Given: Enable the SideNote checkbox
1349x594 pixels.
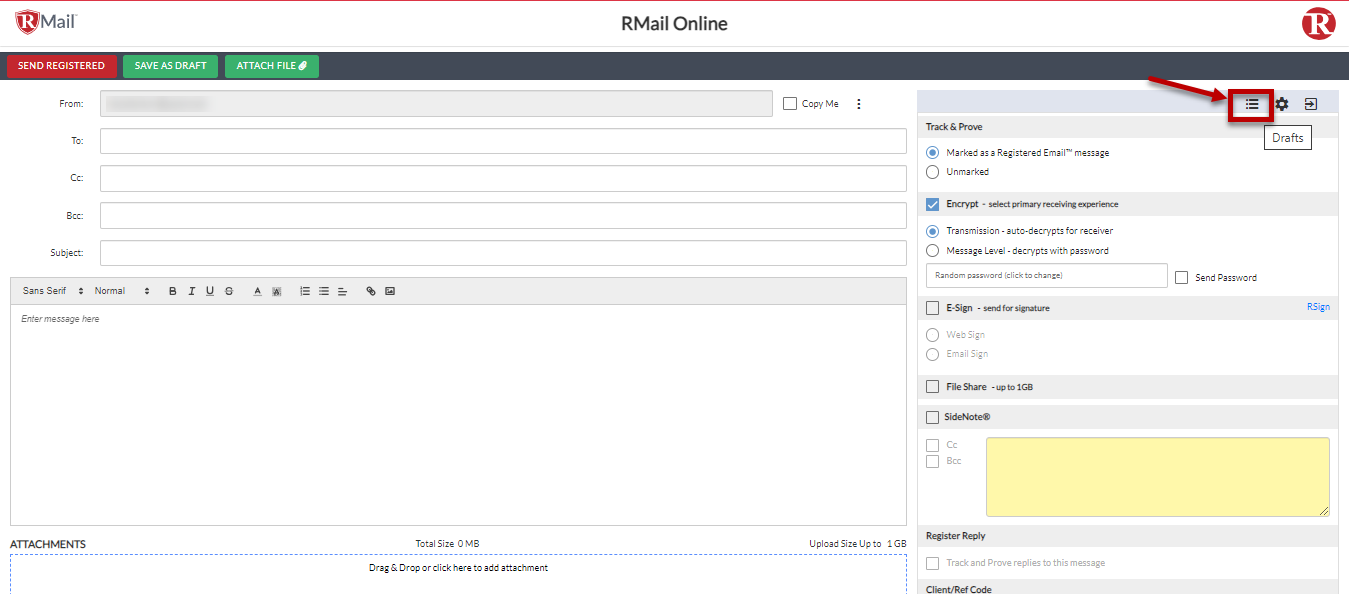Looking at the screenshot, I should click(x=932, y=417).
